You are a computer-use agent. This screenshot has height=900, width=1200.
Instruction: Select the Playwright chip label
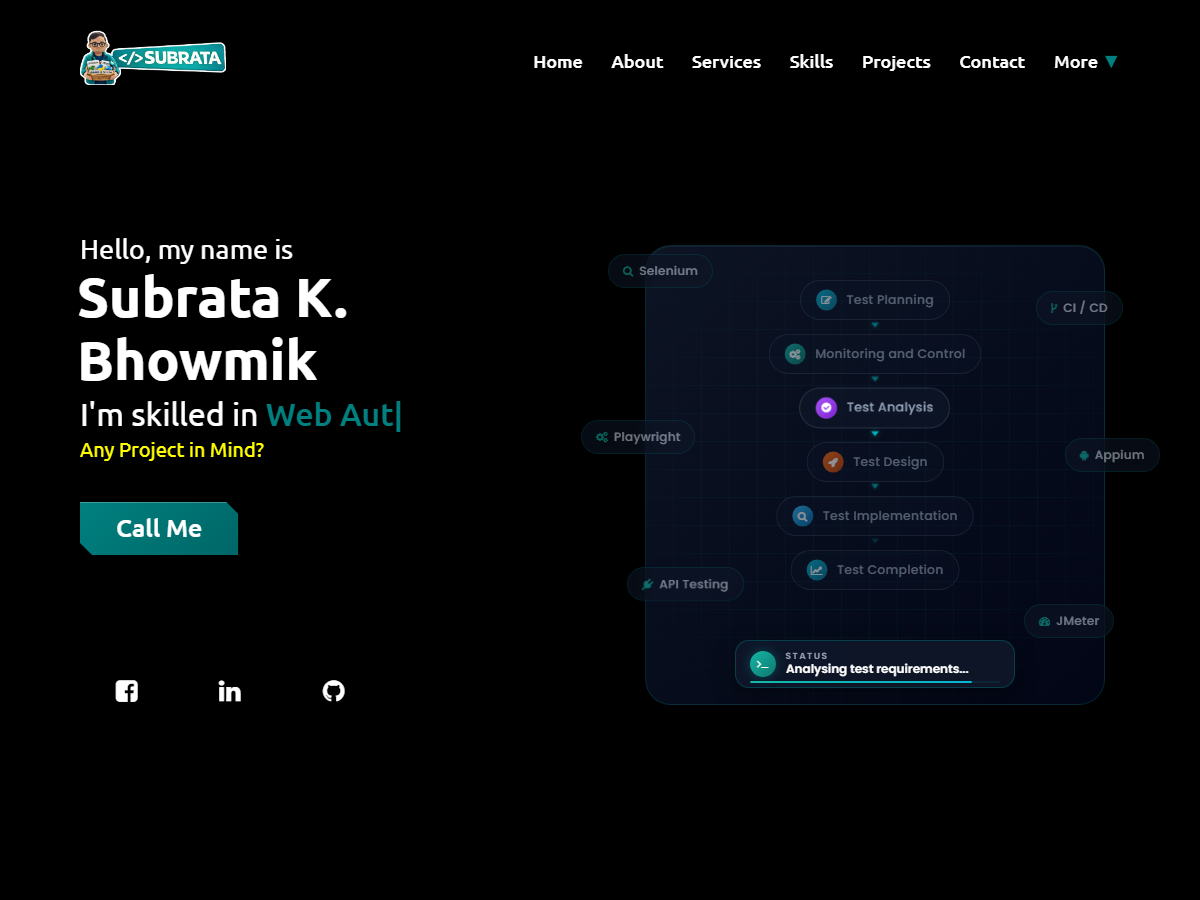click(x=647, y=437)
